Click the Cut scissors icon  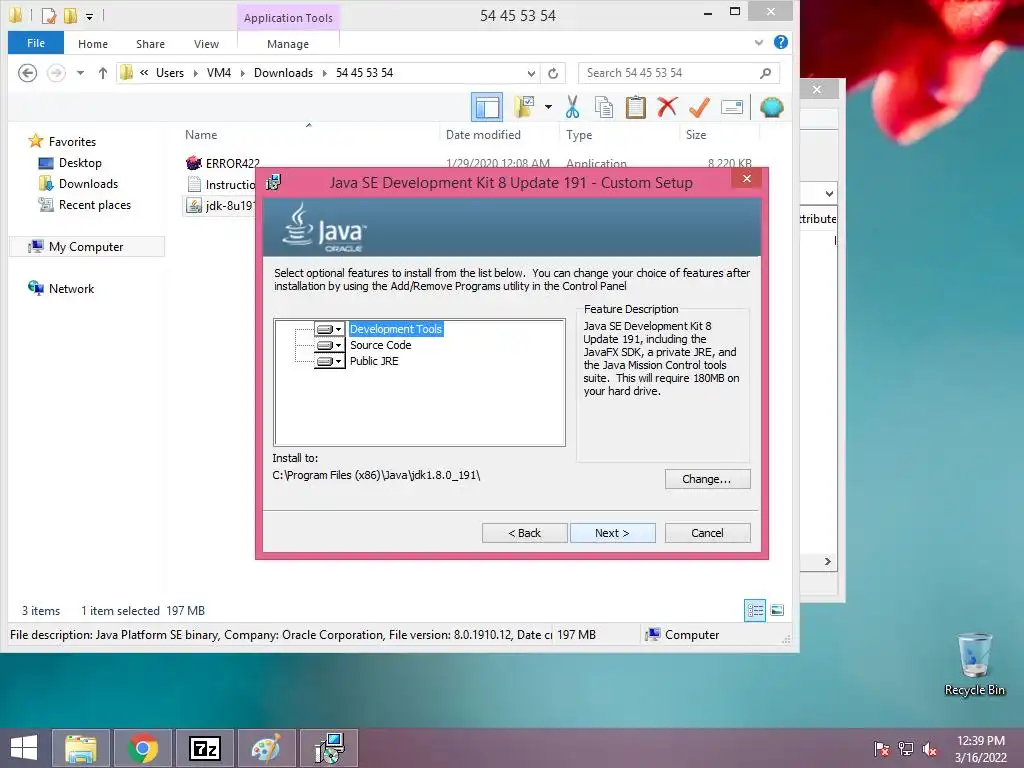(572, 107)
